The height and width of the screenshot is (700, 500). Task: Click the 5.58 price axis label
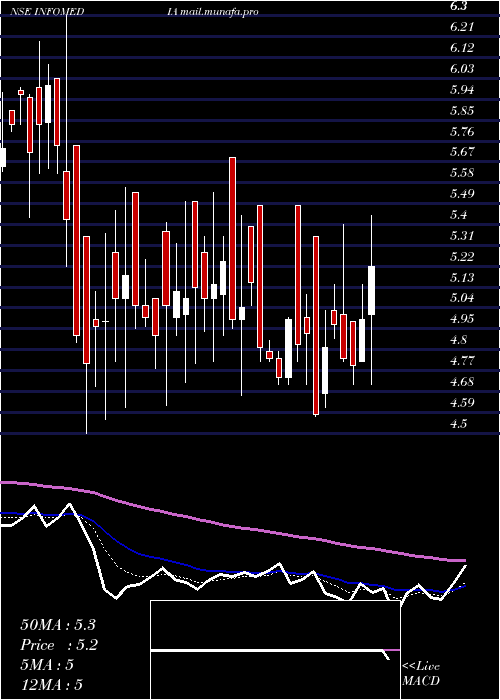[462, 173]
